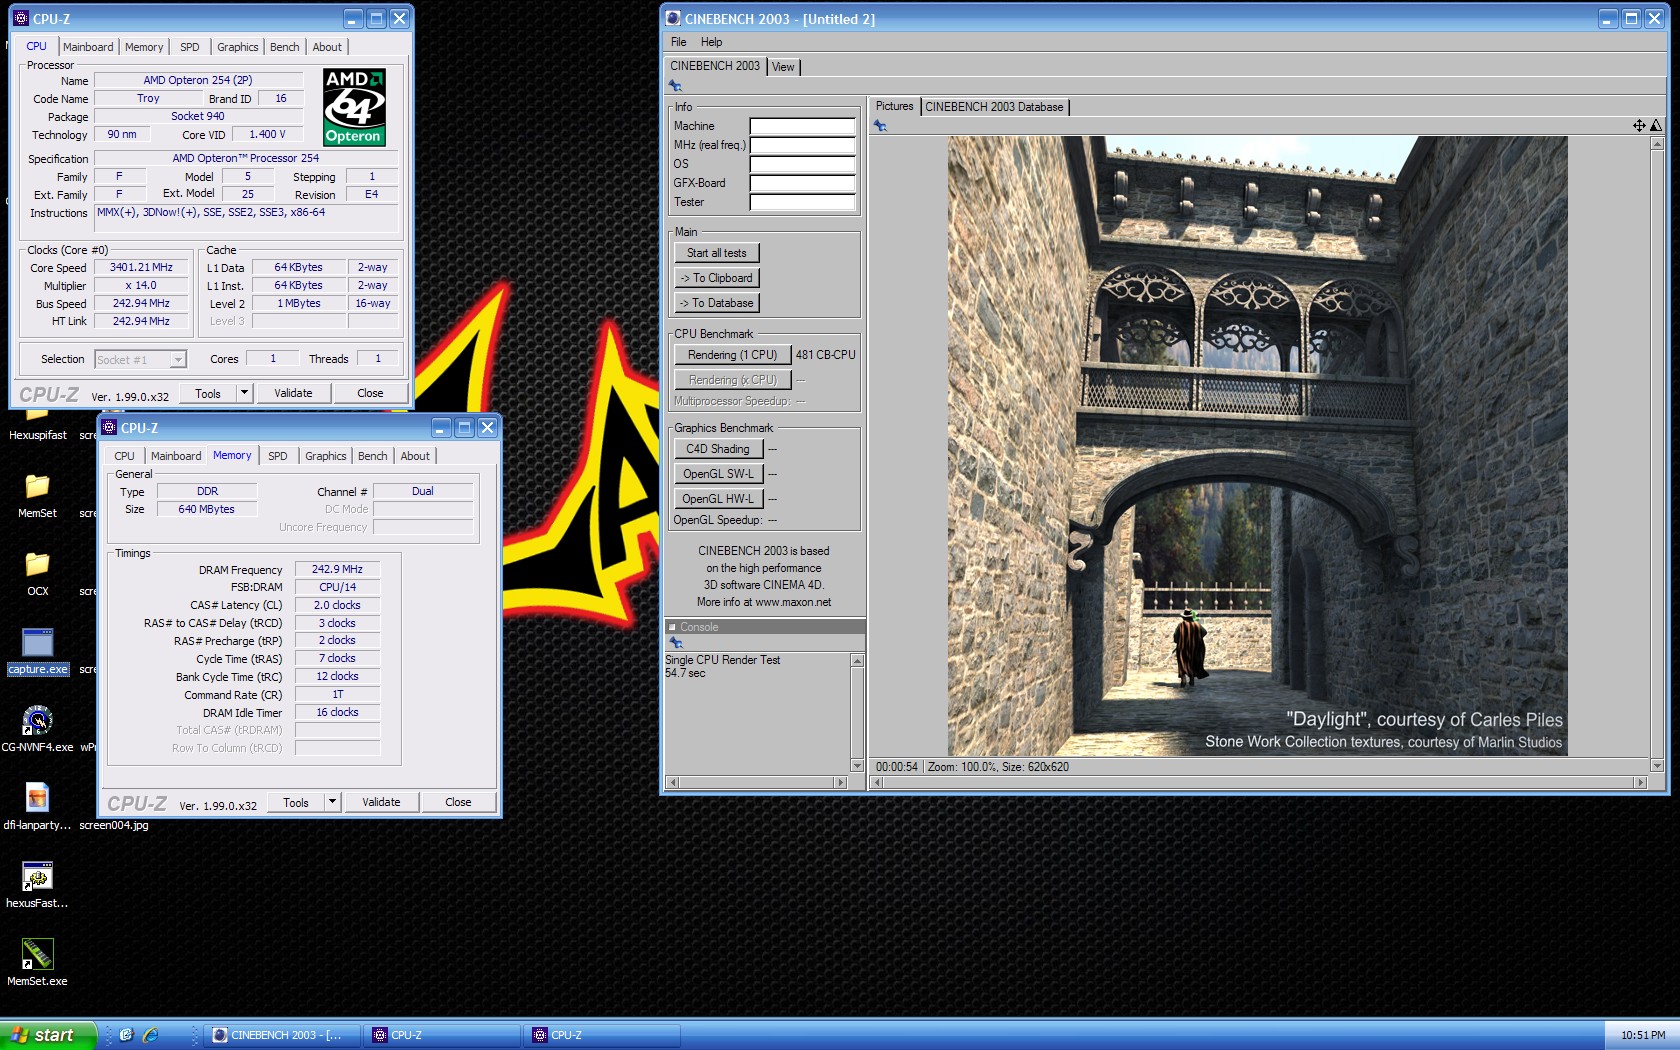The width and height of the screenshot is (1680, 1050).
Task: Click the MHz (real freq.) input field
Action: [803, 145]
